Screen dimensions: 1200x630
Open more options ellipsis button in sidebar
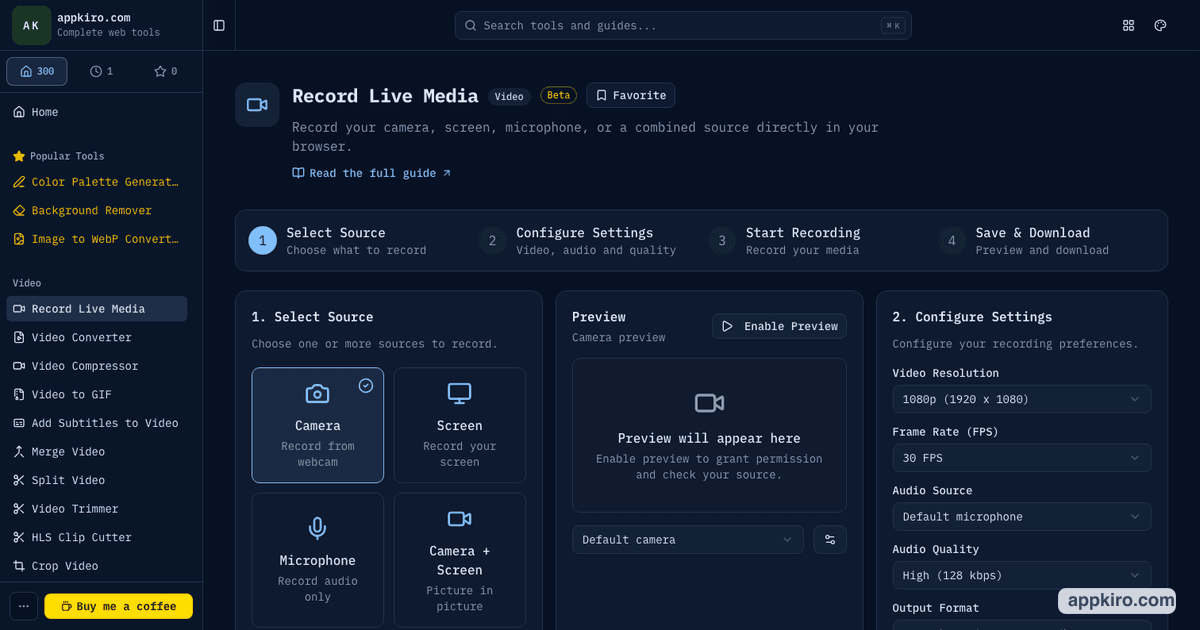24,606
